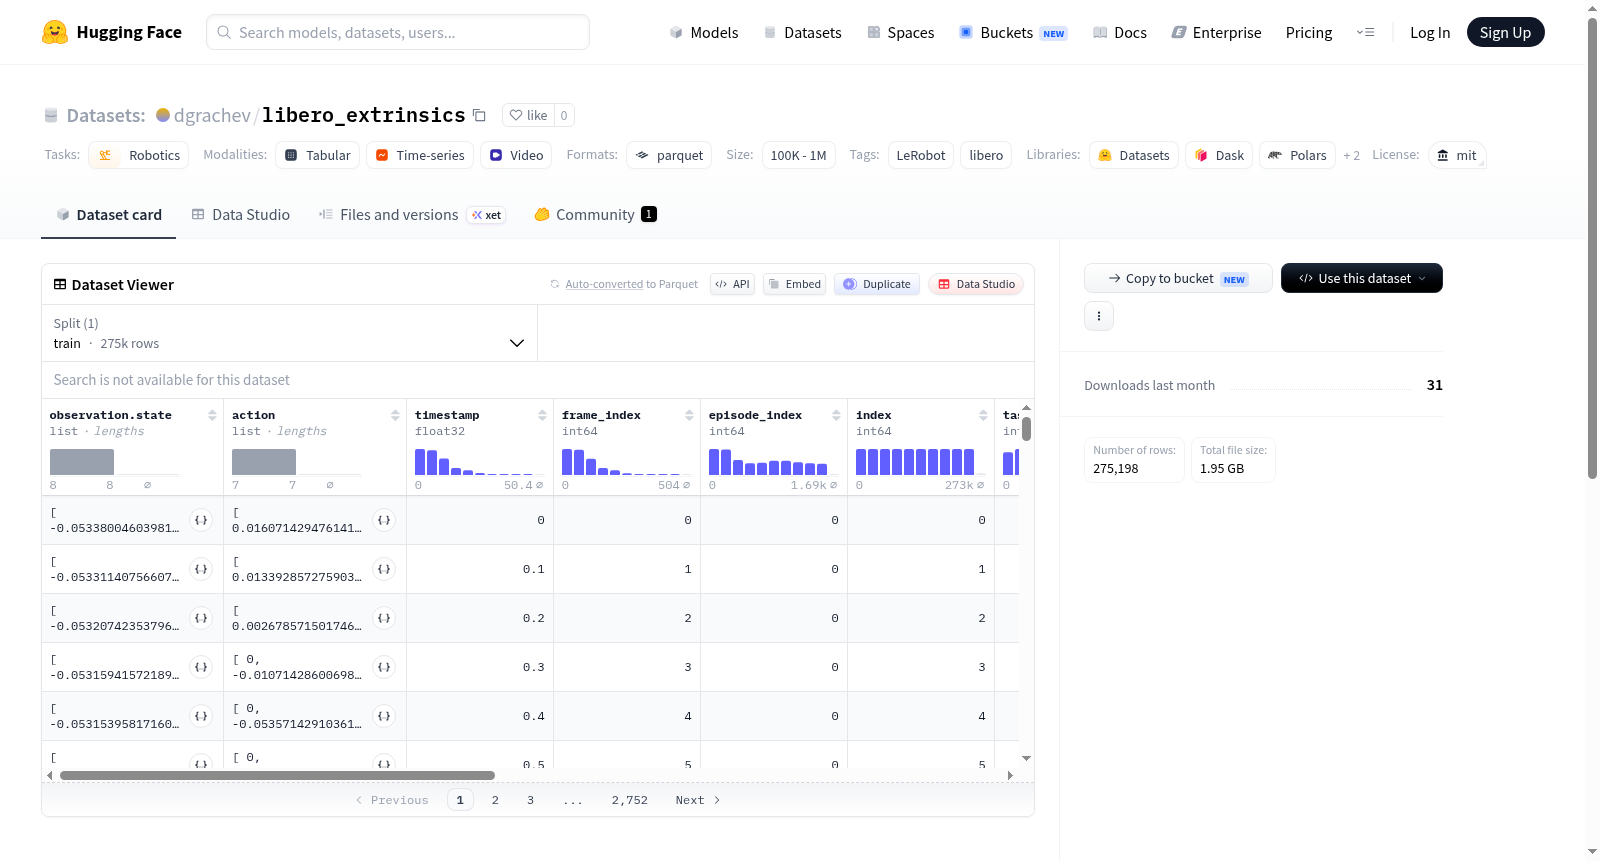
Task: Expand JSON for action 0.016071429476141
Action: pos(384,520)
